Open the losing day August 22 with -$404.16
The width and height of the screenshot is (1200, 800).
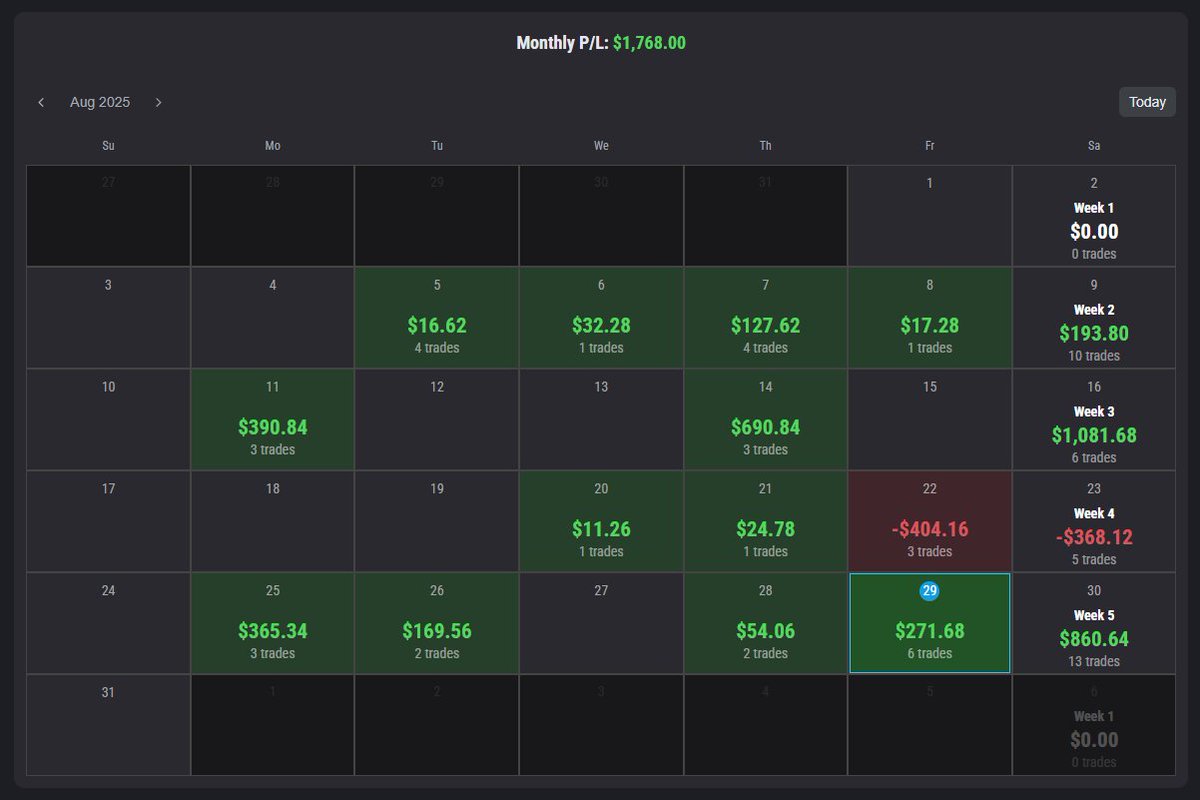pyautogui.click(x=929, y=520)
